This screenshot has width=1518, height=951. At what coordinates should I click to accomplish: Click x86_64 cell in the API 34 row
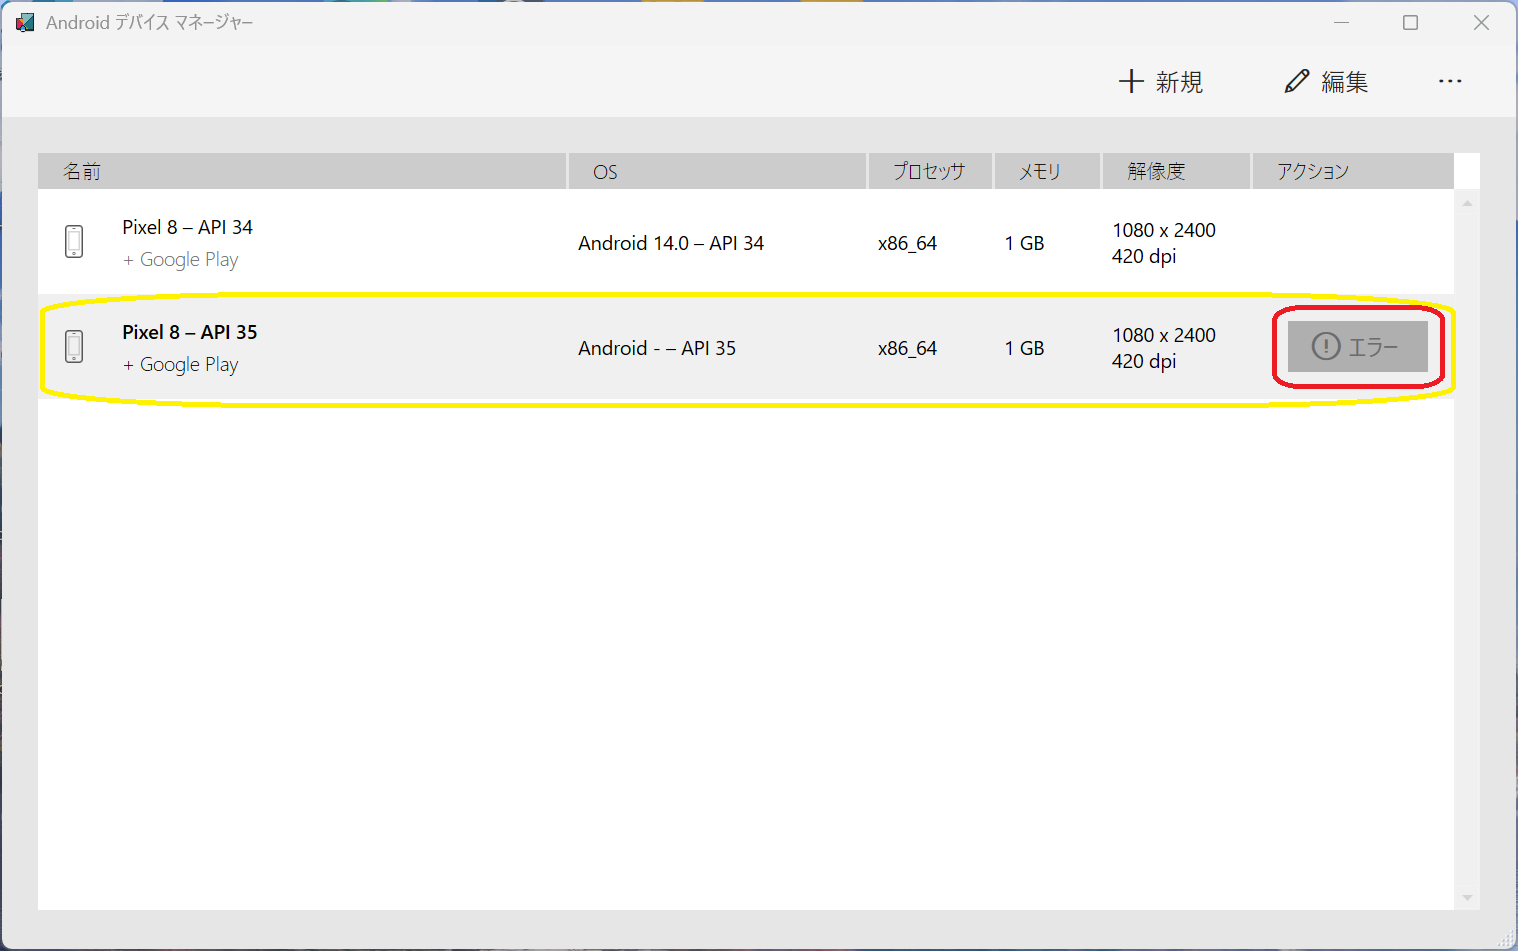click(907, 243)
